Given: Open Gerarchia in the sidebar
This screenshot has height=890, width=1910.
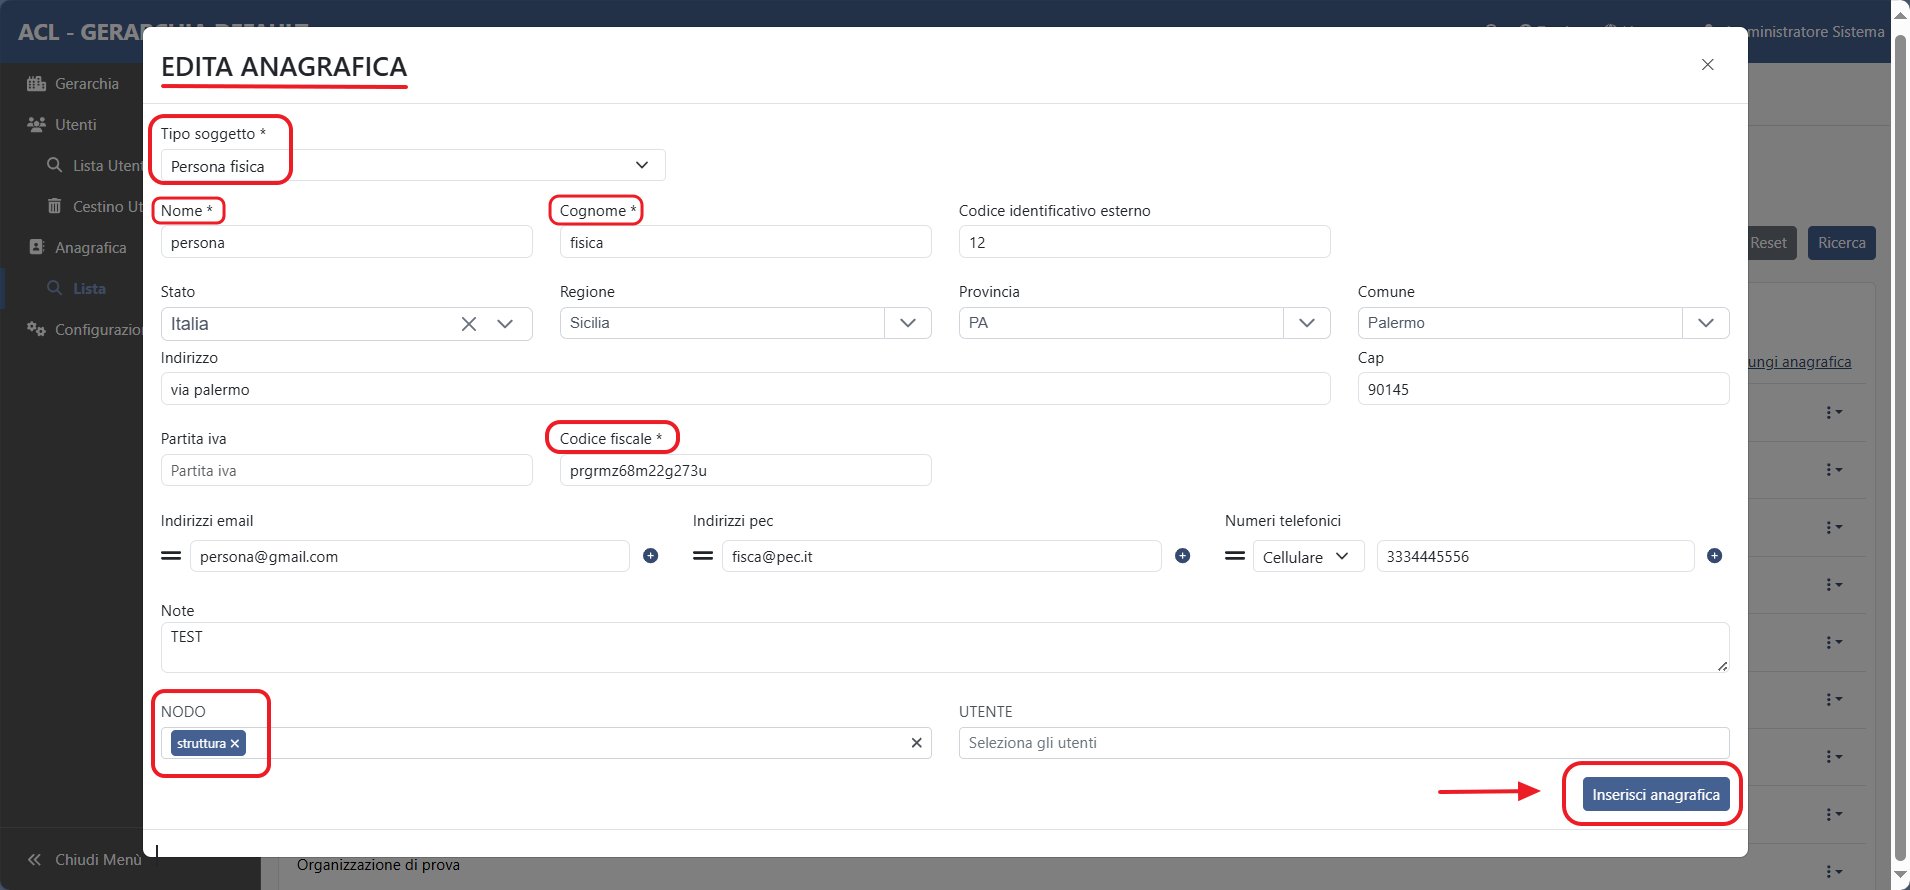Looking at the screenshot, I should (86, 84).
